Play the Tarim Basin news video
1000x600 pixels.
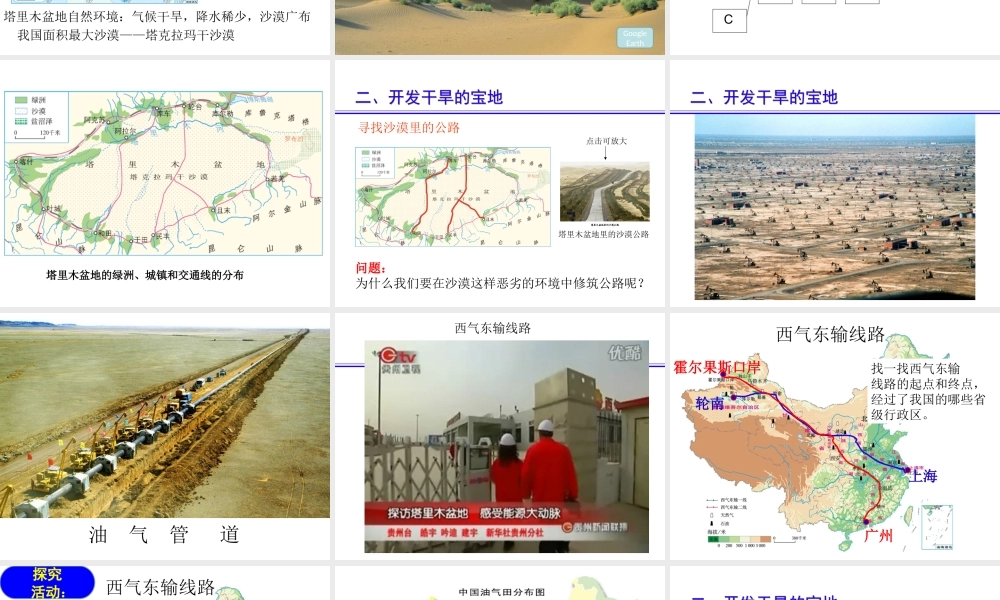[x=506, y=446]
